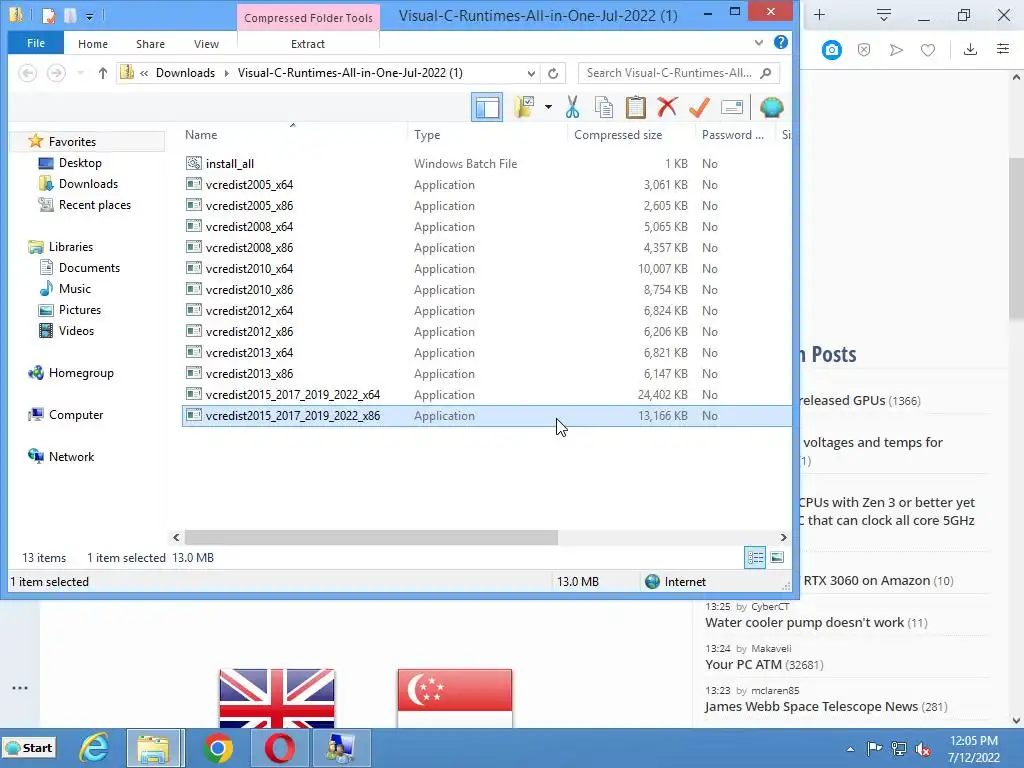Click Opera's snapshot camera icon
This screenshot has height=768, width=1024.
click(831, 50)
